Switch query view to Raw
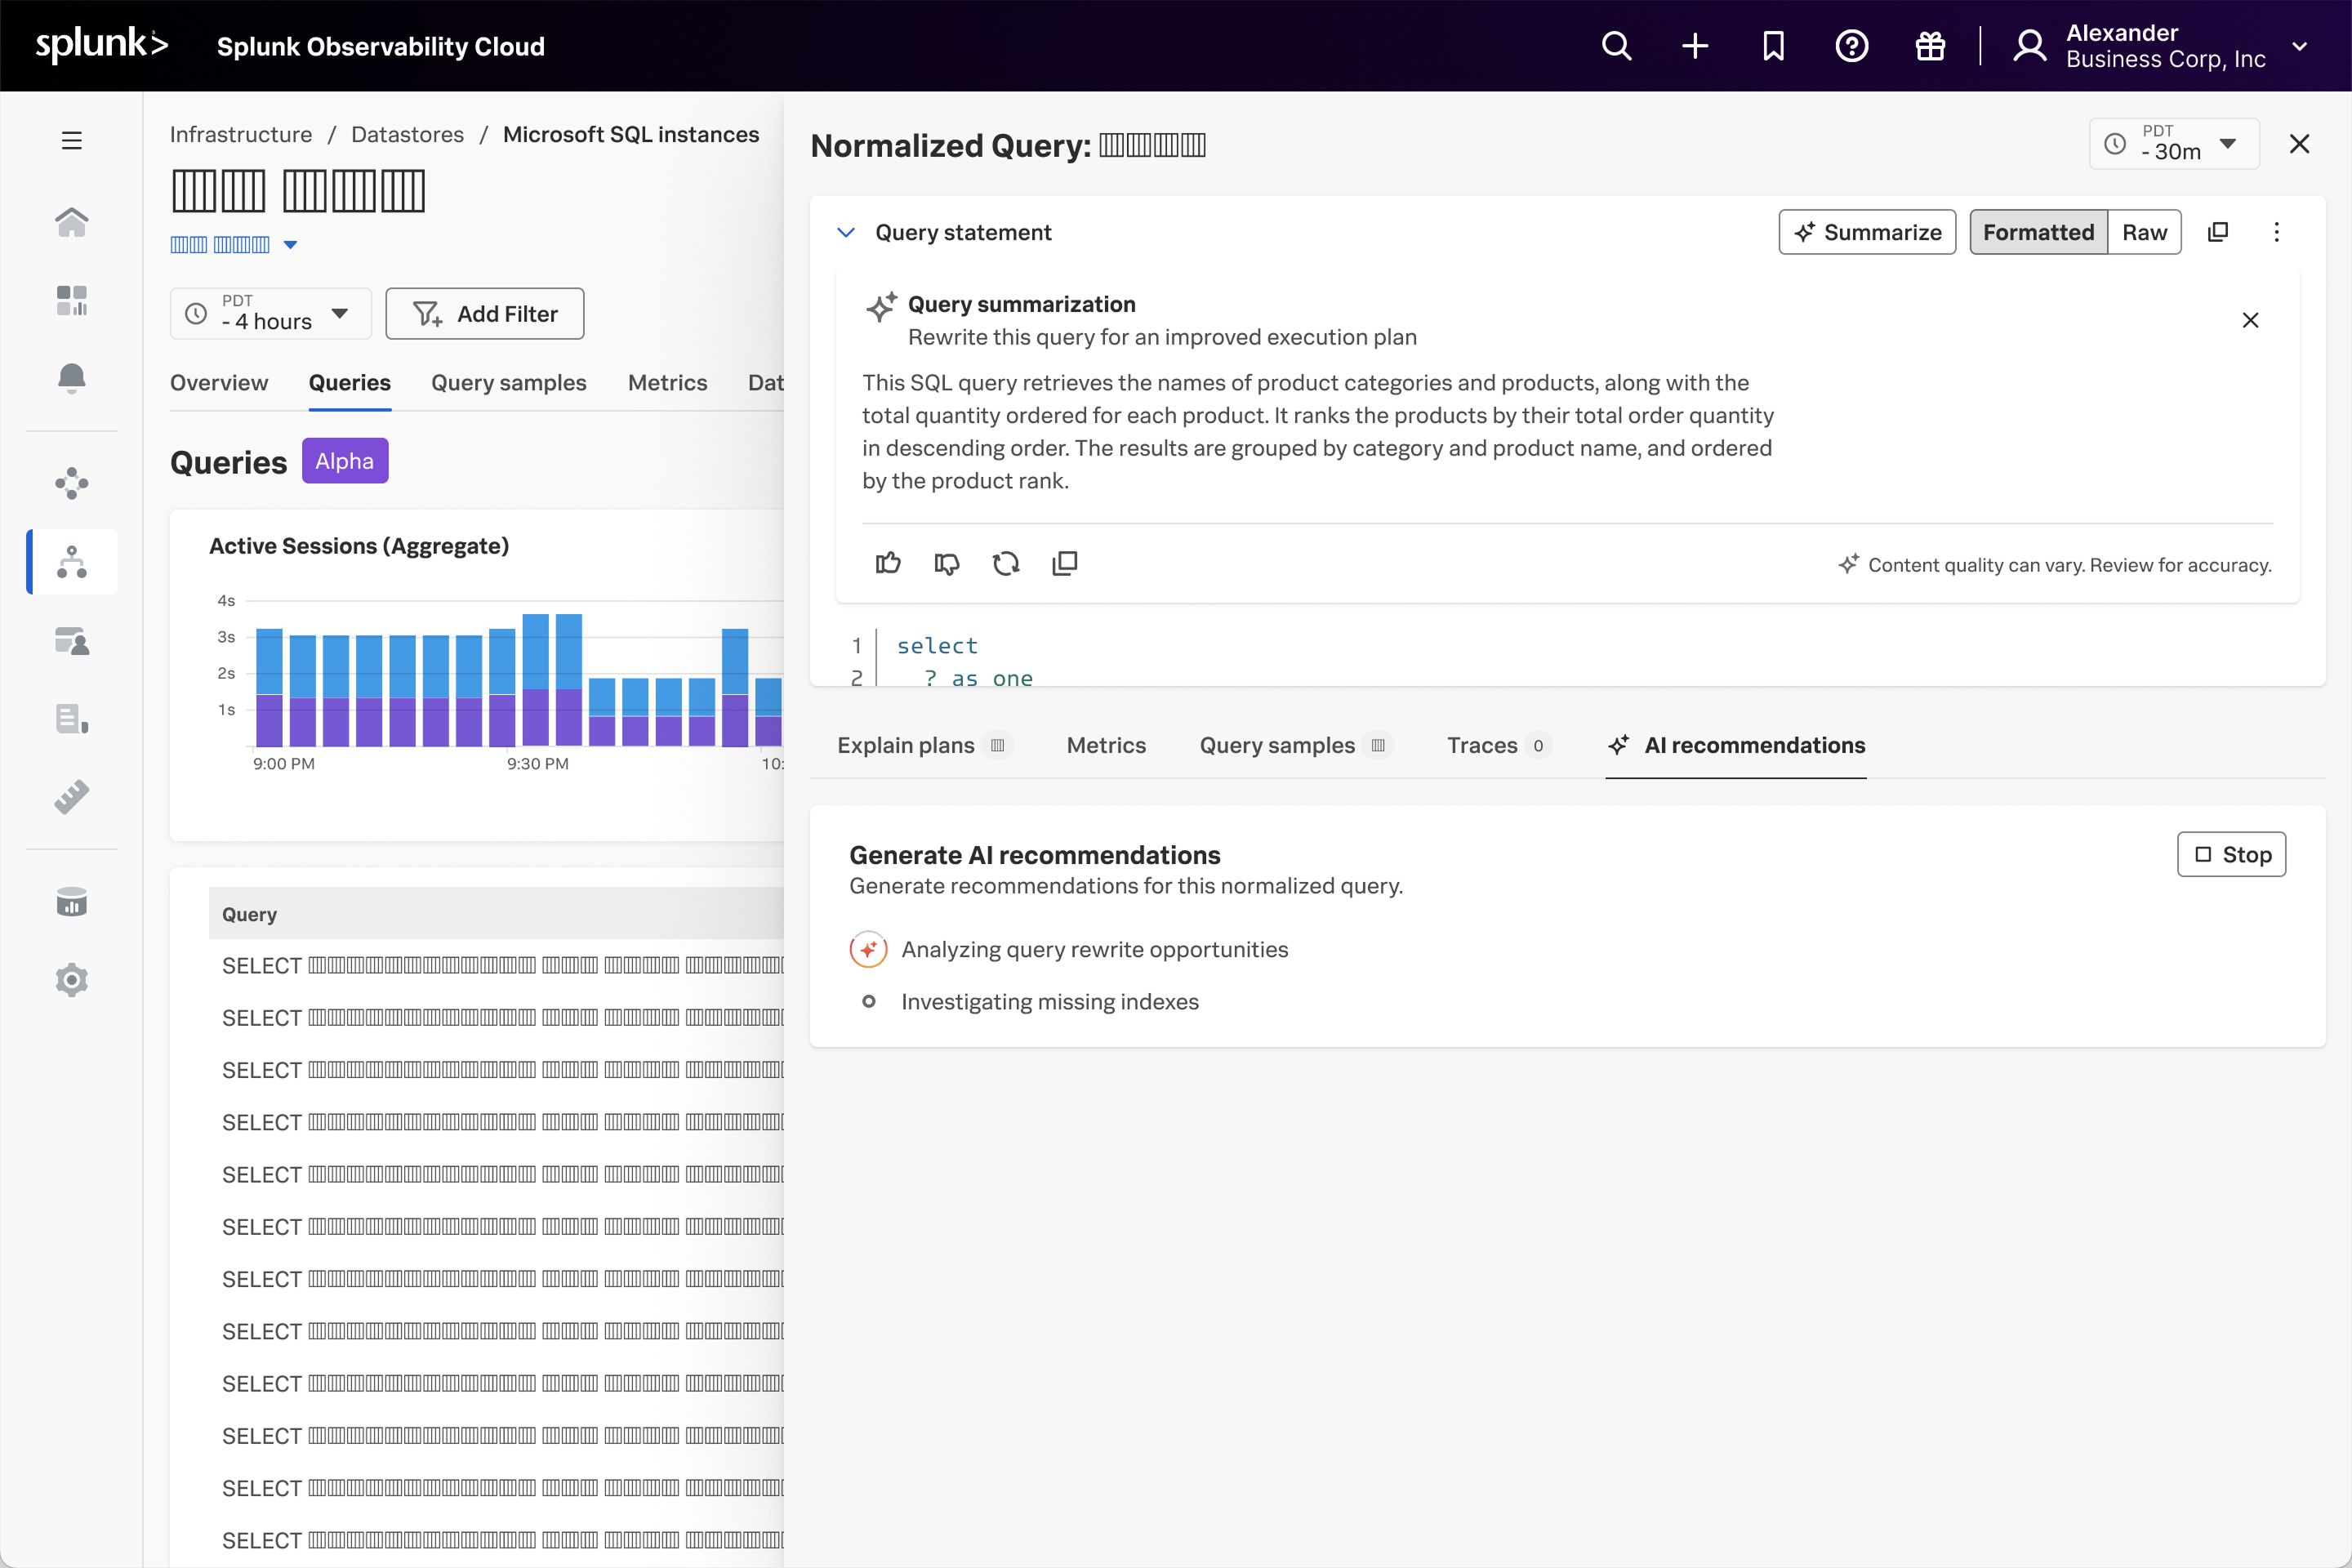The image size is (2352, 1568). (2144, 232)
